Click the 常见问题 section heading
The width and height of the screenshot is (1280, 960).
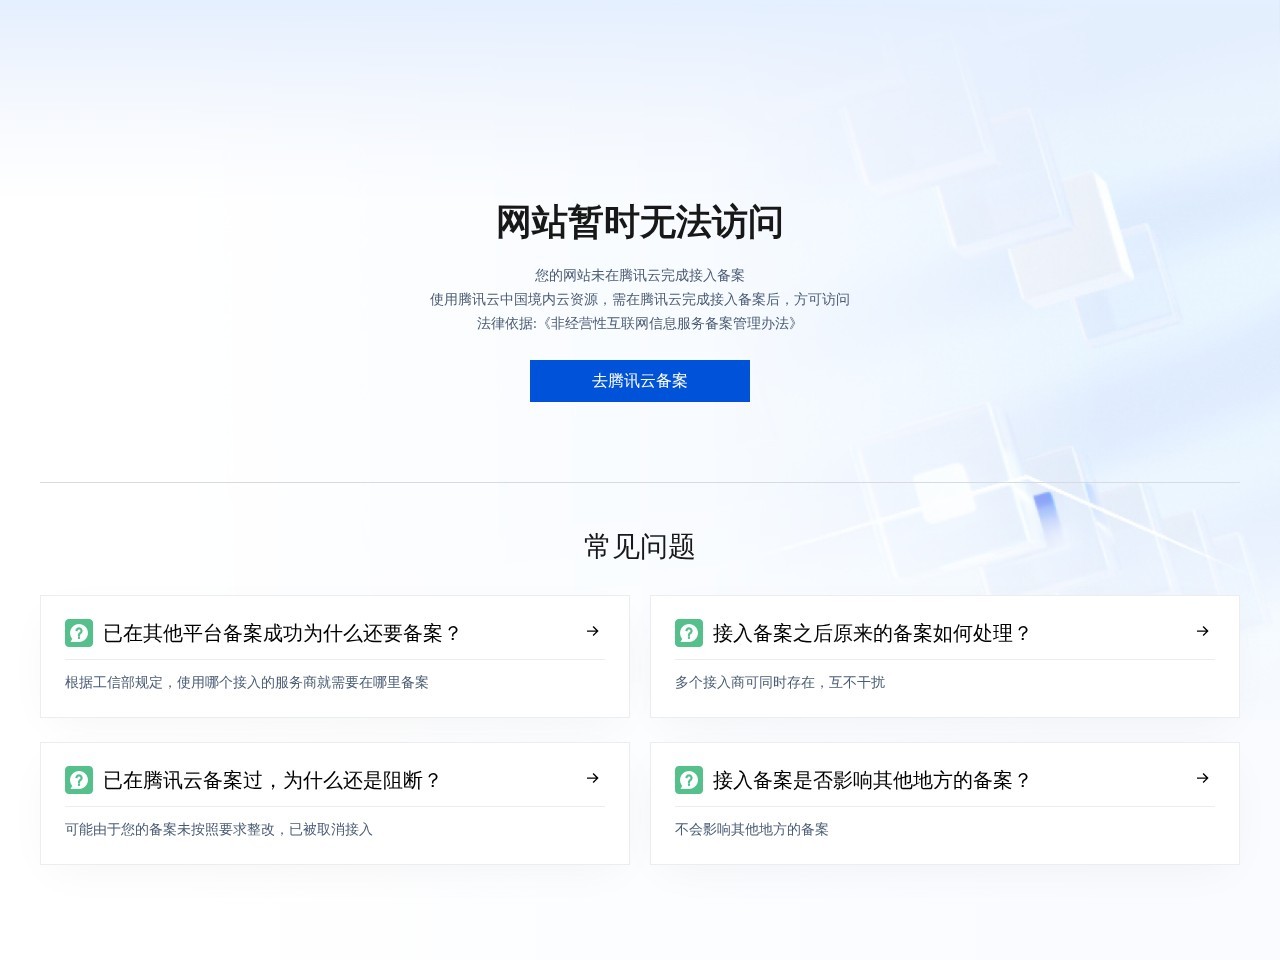coord(640,546)
